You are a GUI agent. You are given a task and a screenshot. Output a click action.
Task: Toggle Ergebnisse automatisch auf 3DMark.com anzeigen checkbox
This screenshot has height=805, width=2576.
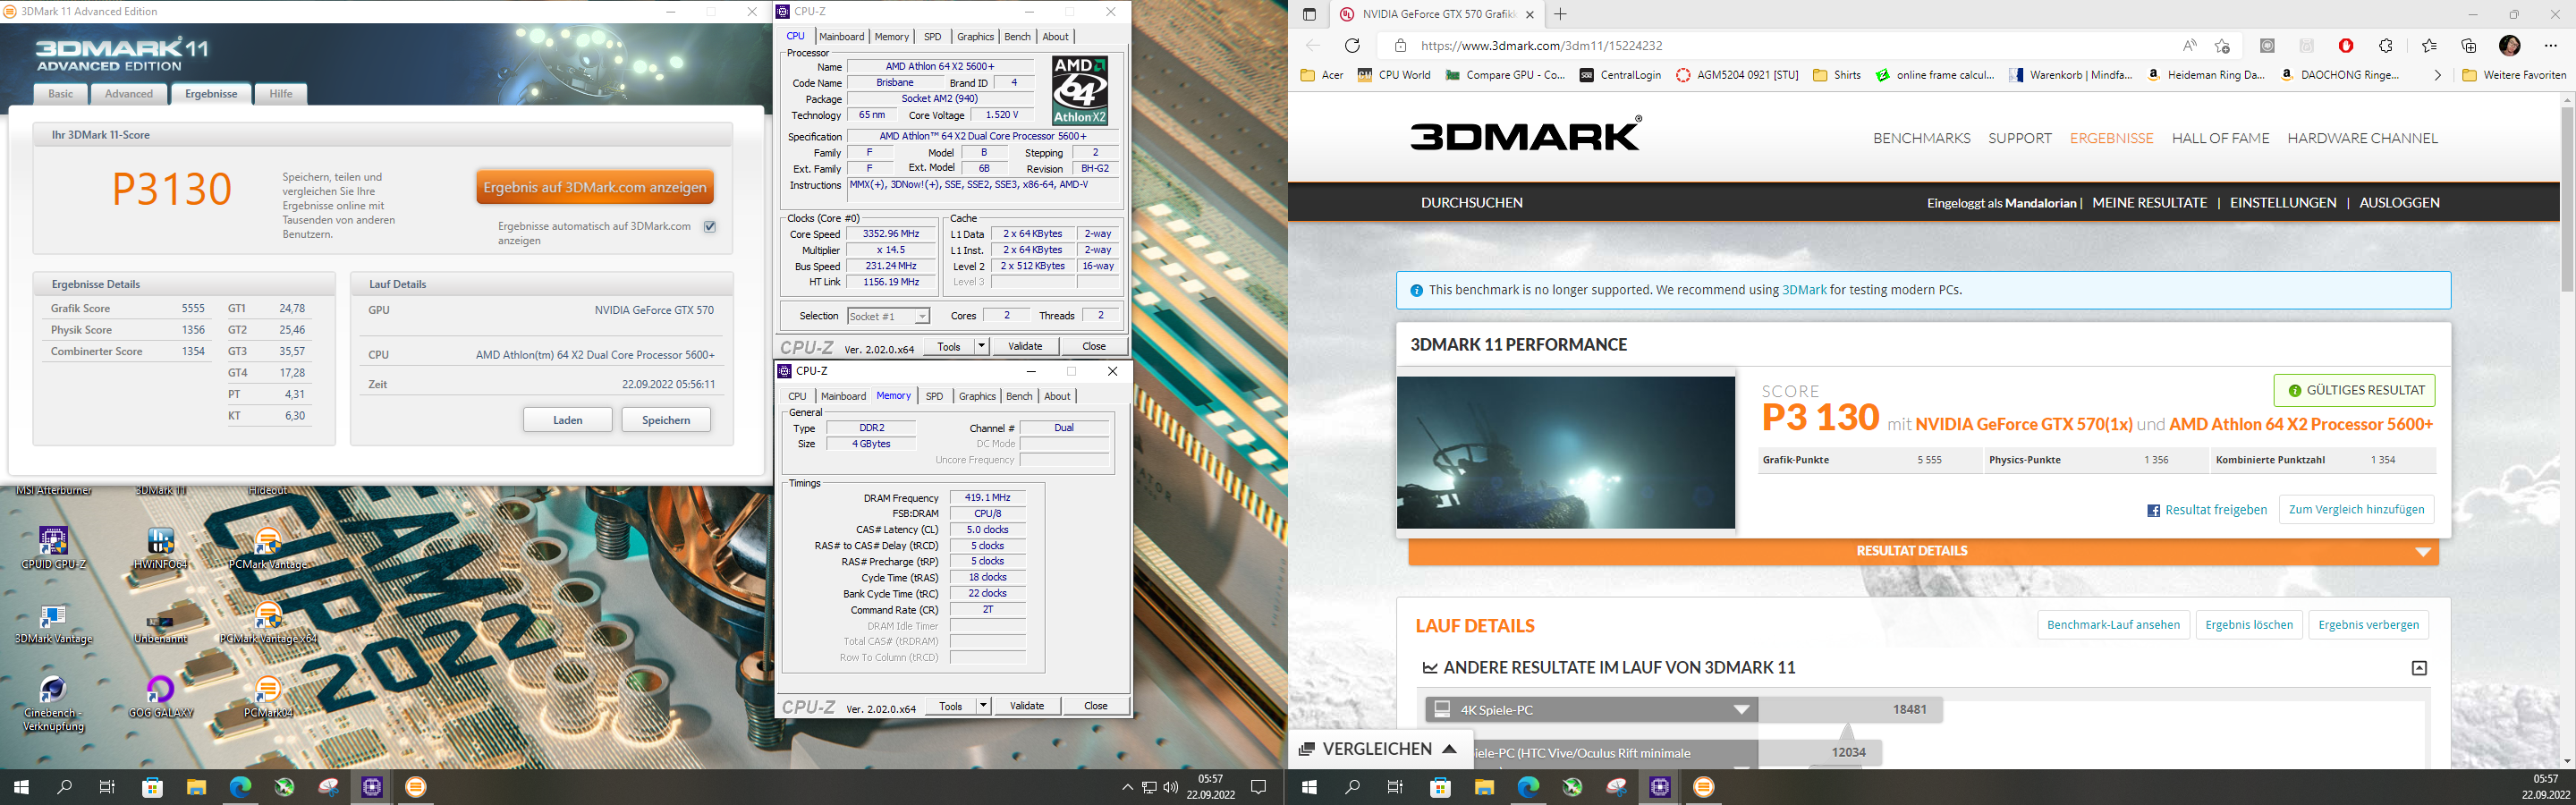(710, 227)
